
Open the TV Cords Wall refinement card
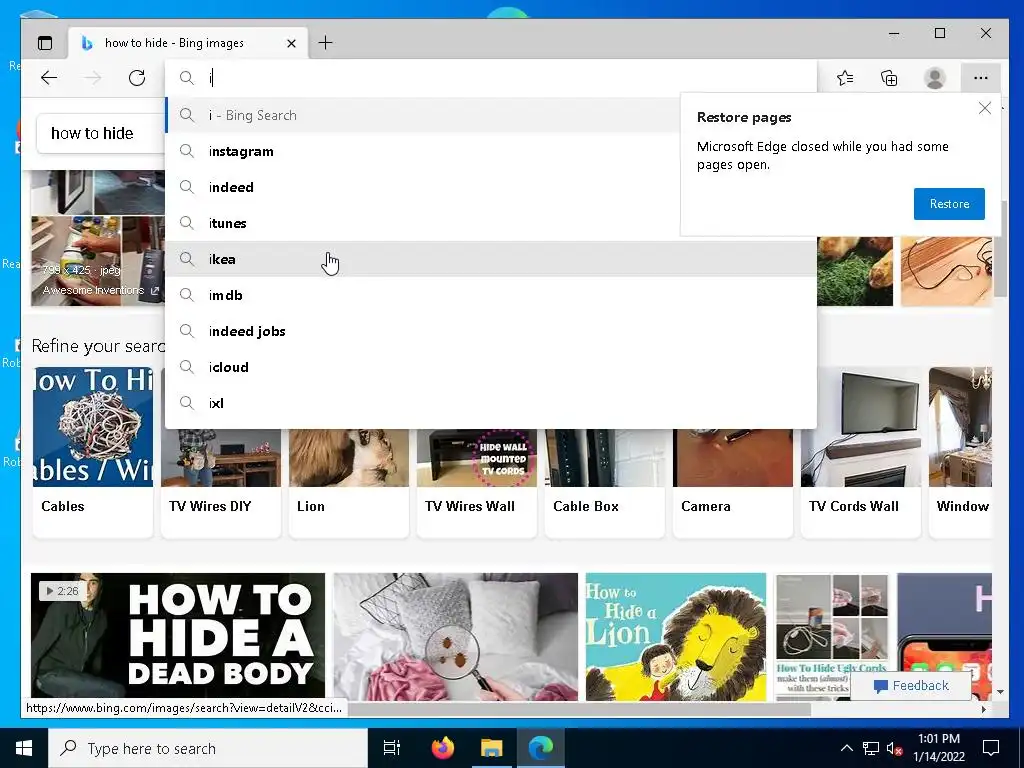pyautogui.click(x=861, y=452)
